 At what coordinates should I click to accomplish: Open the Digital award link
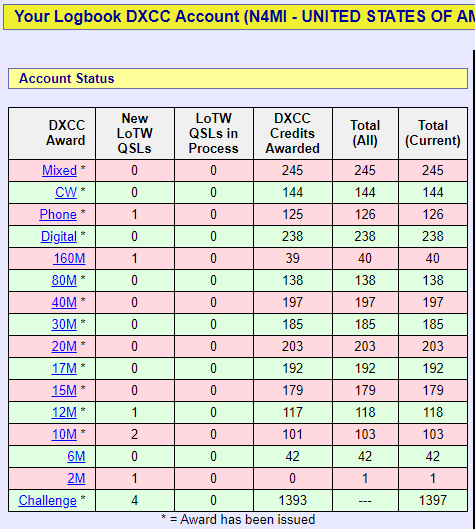59,236
